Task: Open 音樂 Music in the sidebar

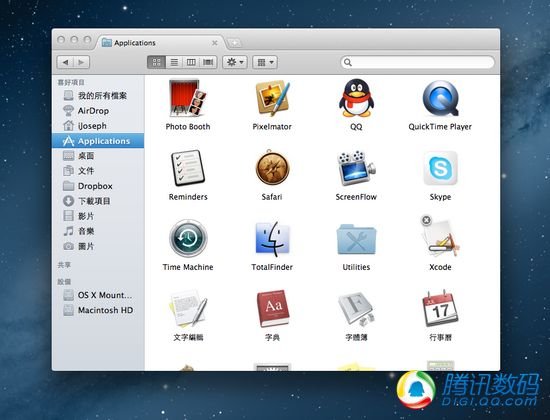Action: [98, 231]
